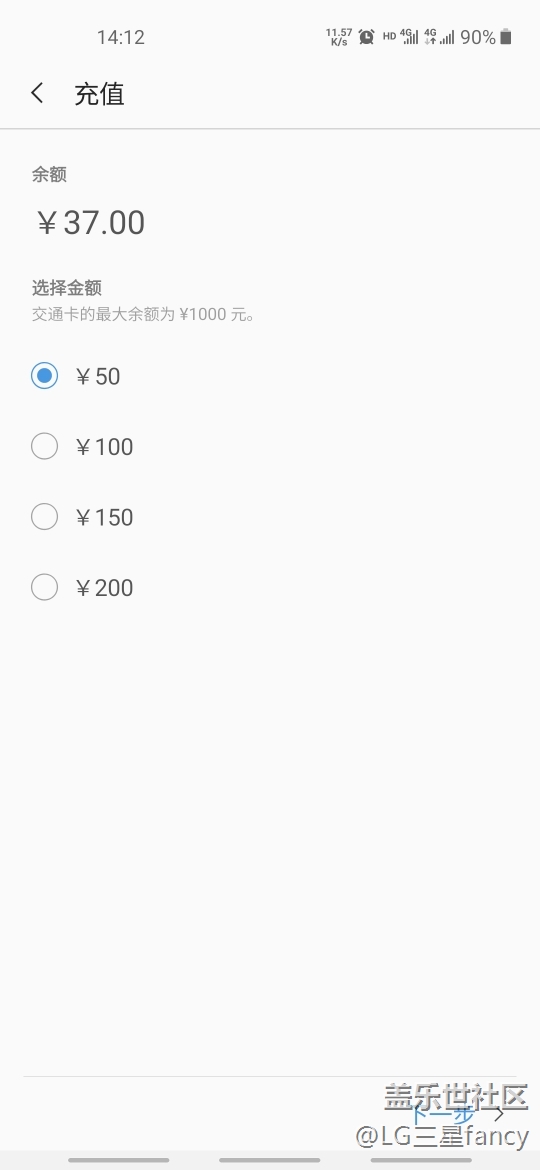Tap the 下一步 next step button

click(x=443, y=1116)
